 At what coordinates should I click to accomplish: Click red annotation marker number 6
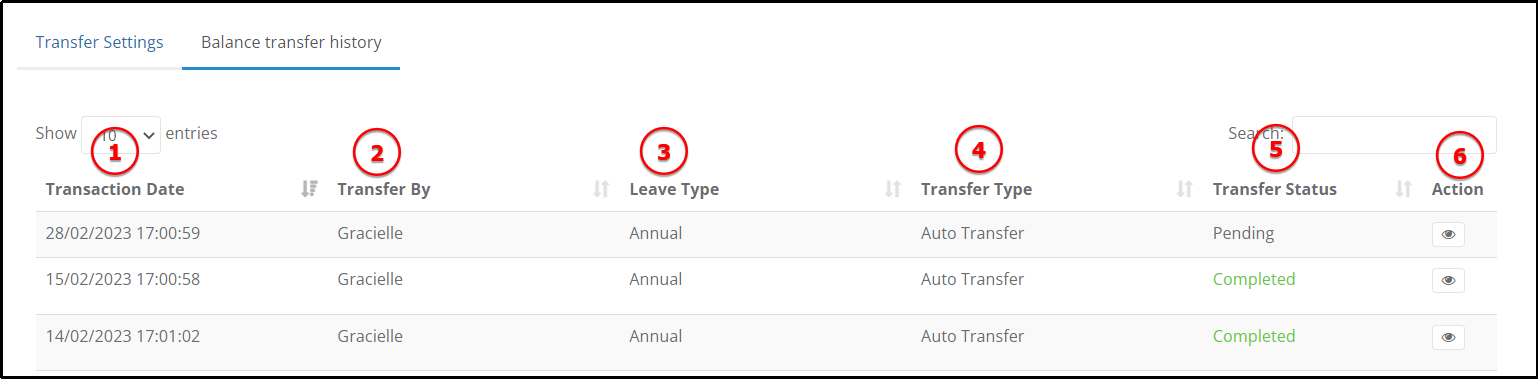point(1459,156)
